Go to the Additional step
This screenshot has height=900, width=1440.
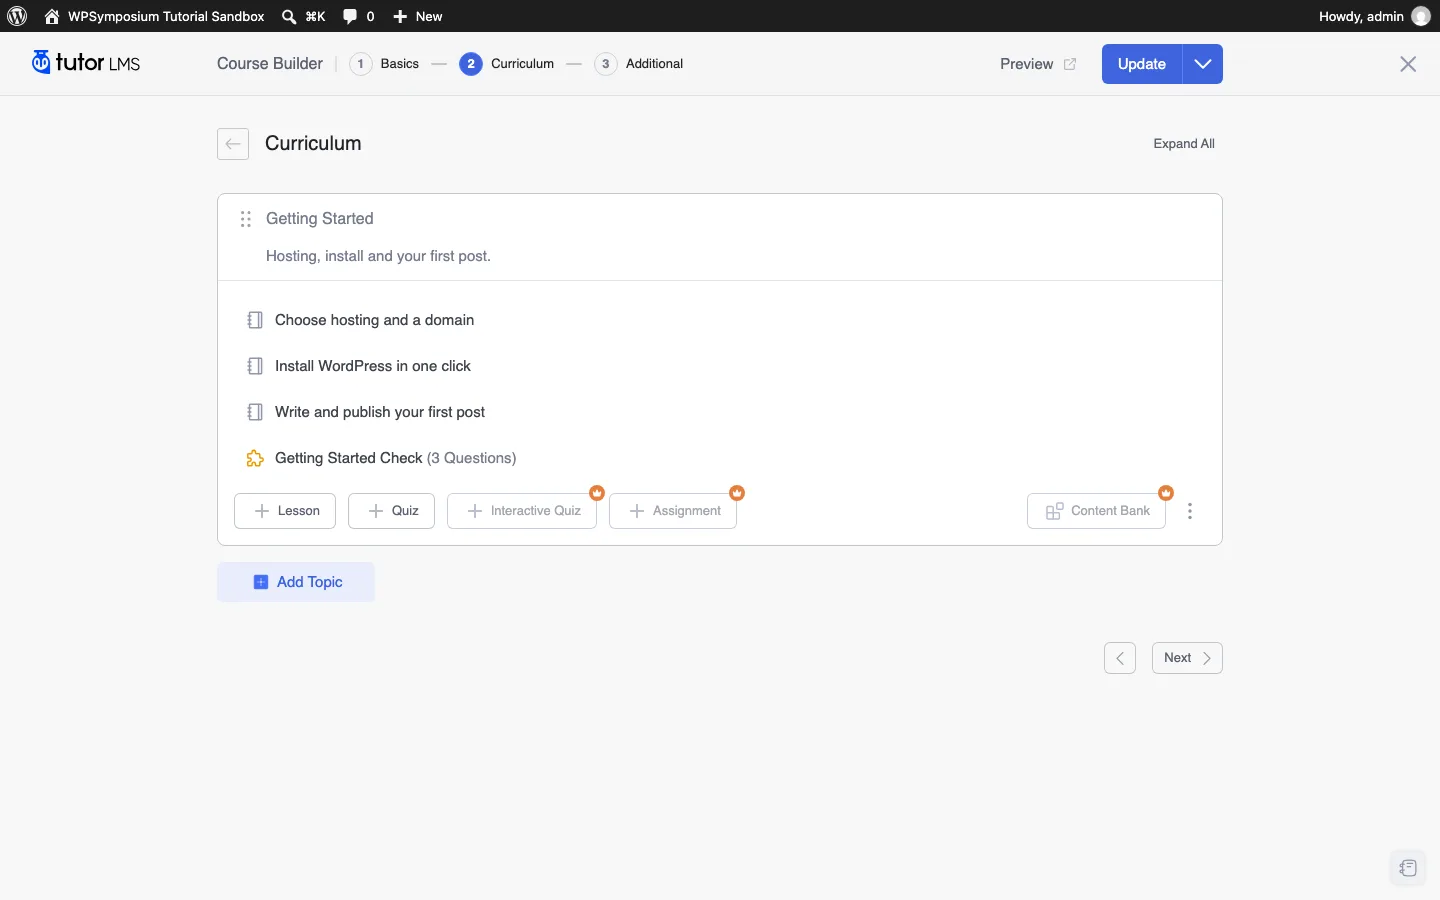click(x=638, y=64)
